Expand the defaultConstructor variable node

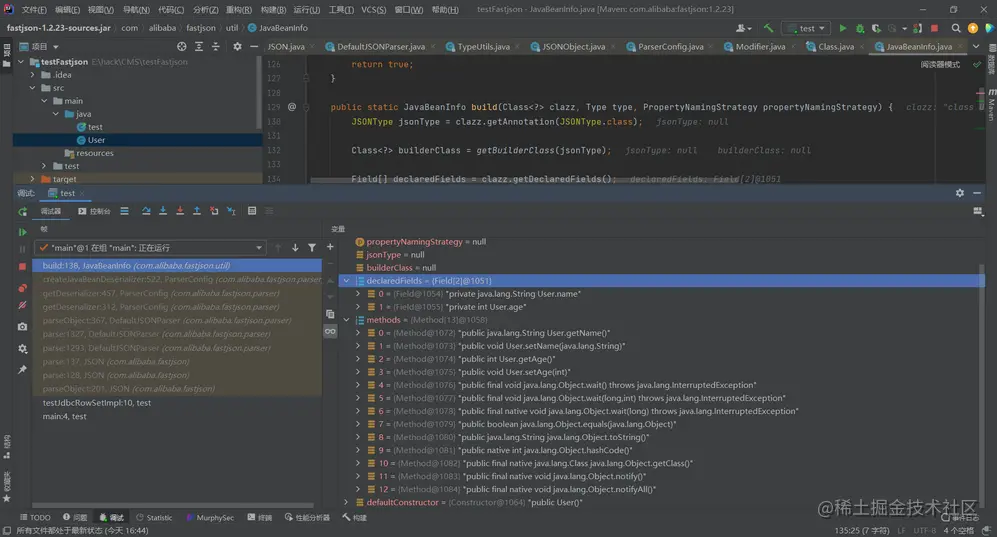[347, 502]
